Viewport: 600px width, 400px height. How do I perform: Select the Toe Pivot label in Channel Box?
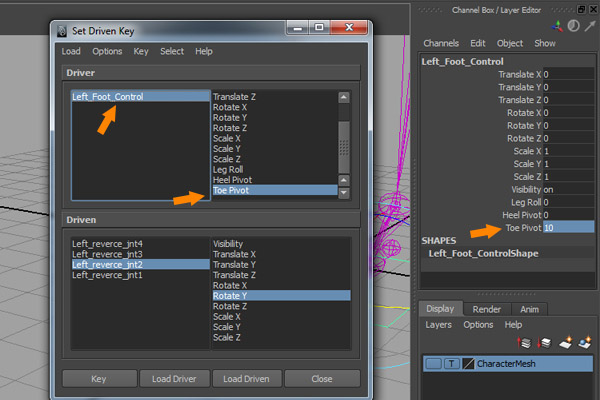(523, 228)
